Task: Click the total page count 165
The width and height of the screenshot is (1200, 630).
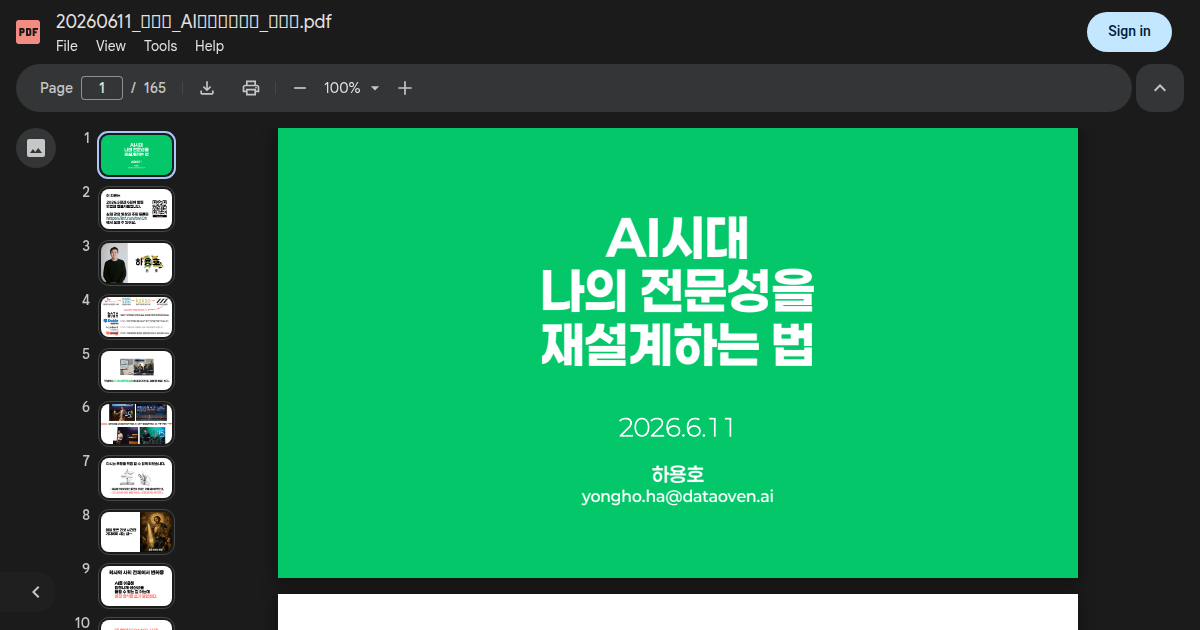Action: coord(155,88)
